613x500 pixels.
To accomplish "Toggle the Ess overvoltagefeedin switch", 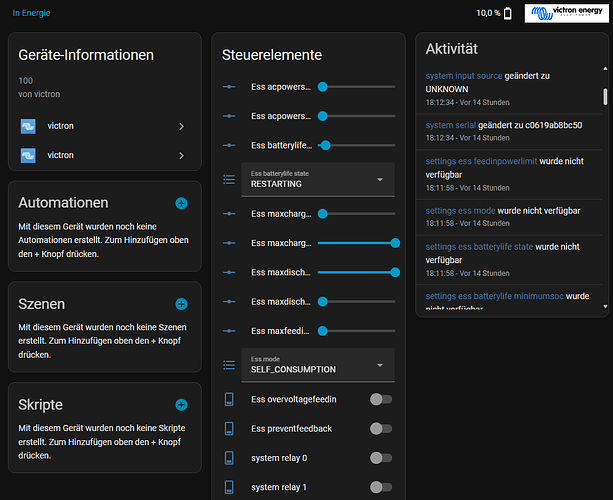I will 380,399.
